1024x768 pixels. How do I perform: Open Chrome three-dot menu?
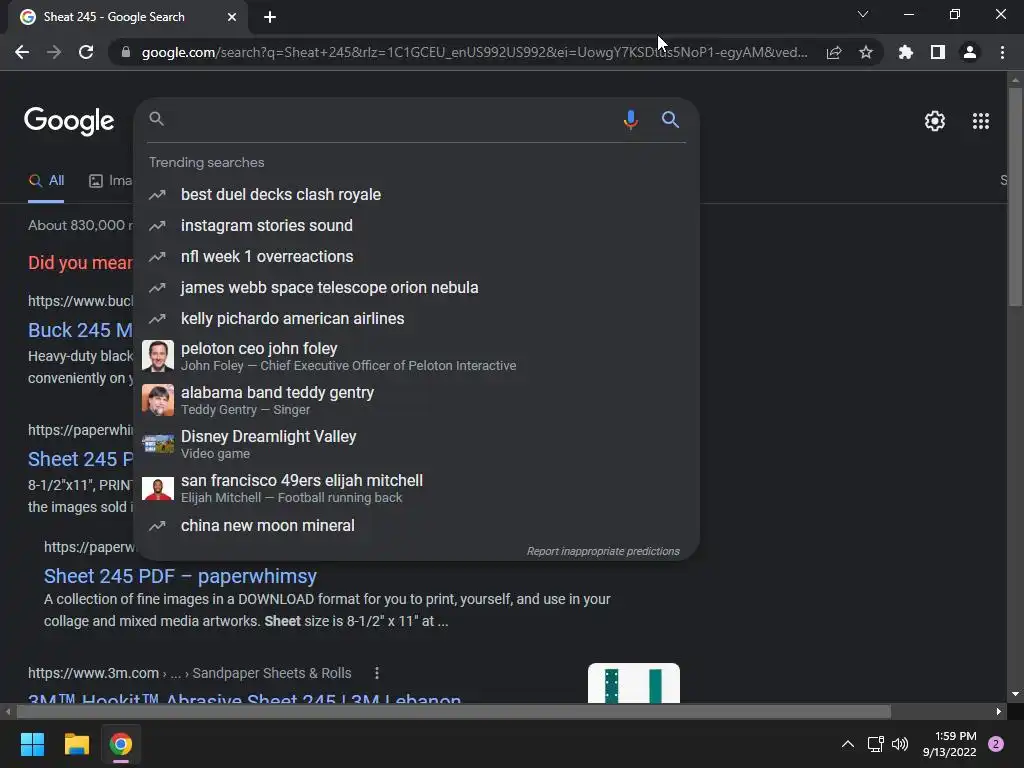(1002, 52)
